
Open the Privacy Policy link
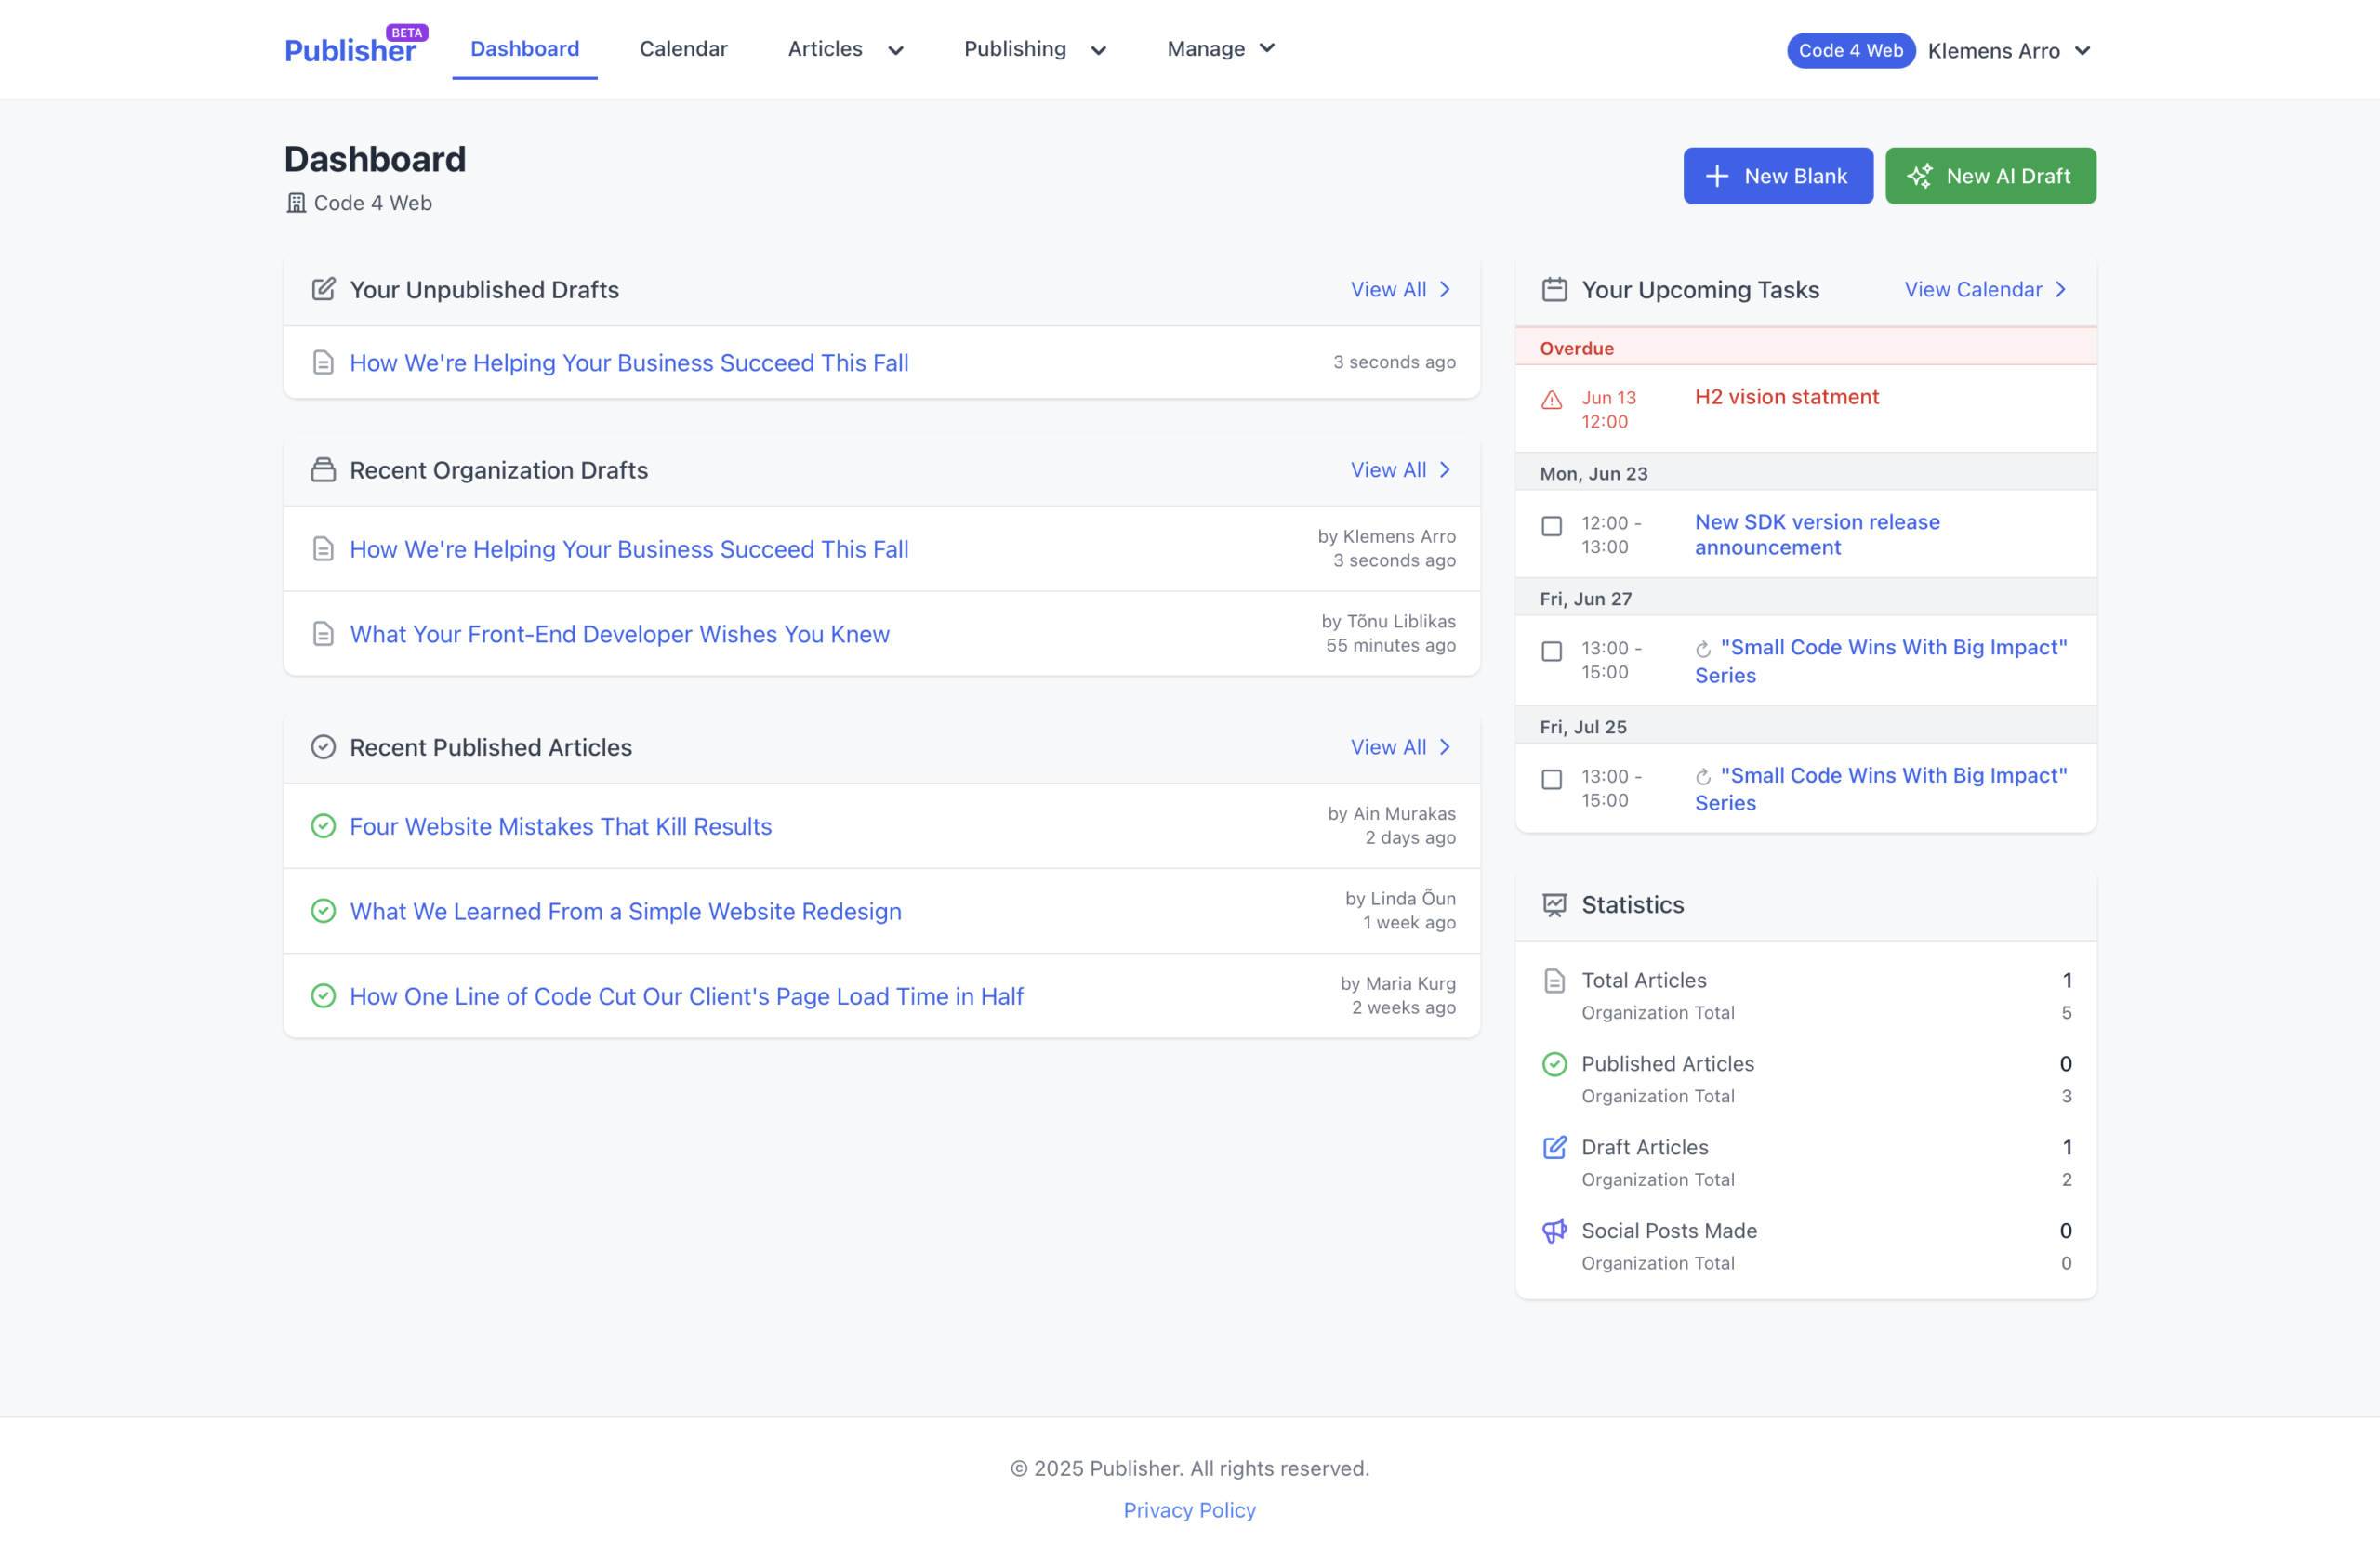click(x=1189, y=1510)
